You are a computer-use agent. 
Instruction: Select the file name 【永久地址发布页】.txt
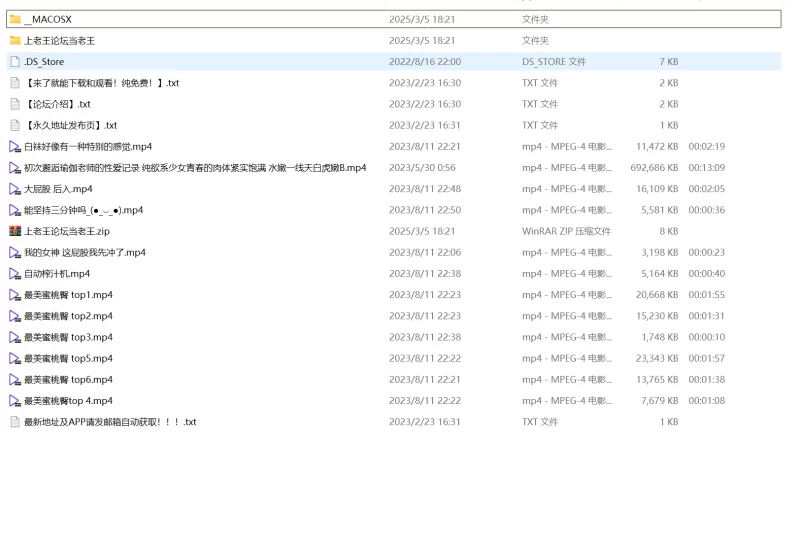[70, 125]
